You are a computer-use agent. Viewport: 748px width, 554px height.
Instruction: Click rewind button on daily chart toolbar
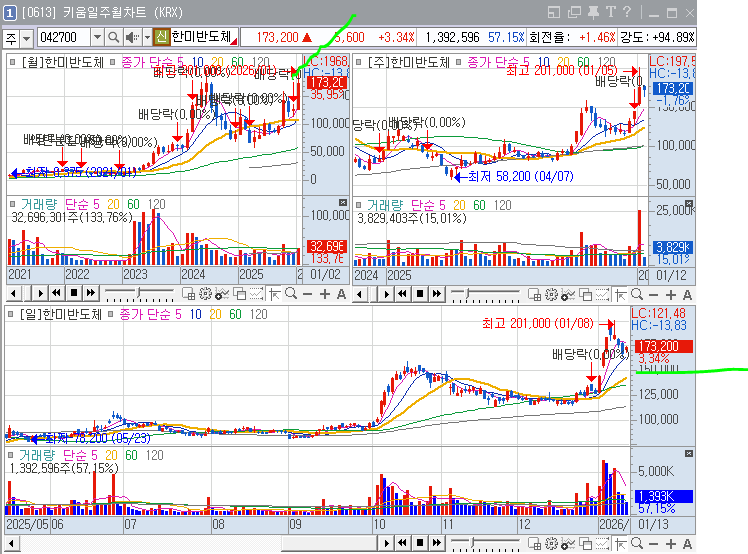[x=403, y=543]
